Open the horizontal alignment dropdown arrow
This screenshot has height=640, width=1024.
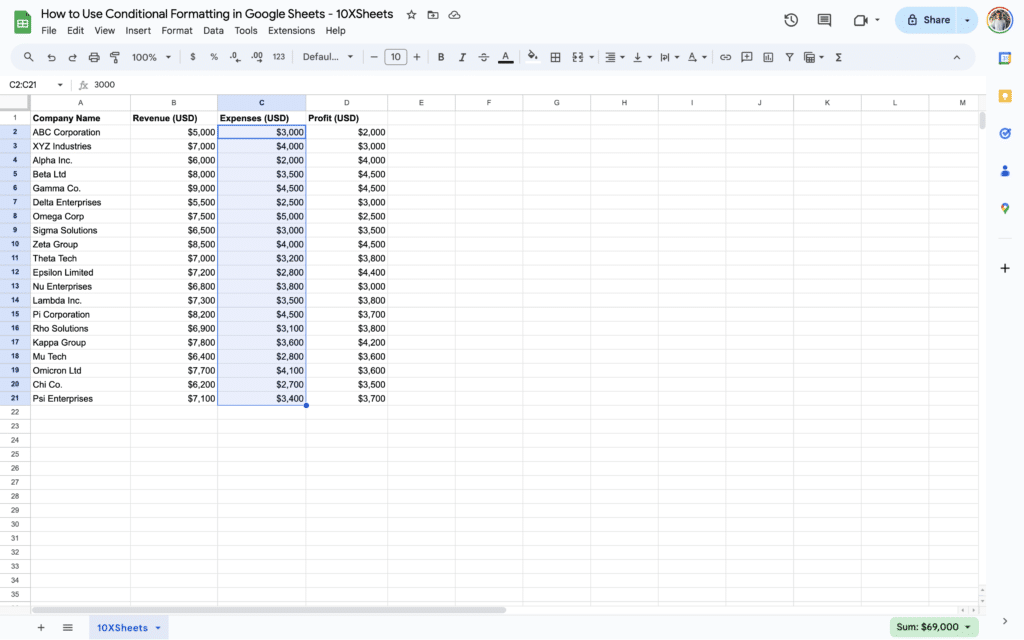point(622,57)
